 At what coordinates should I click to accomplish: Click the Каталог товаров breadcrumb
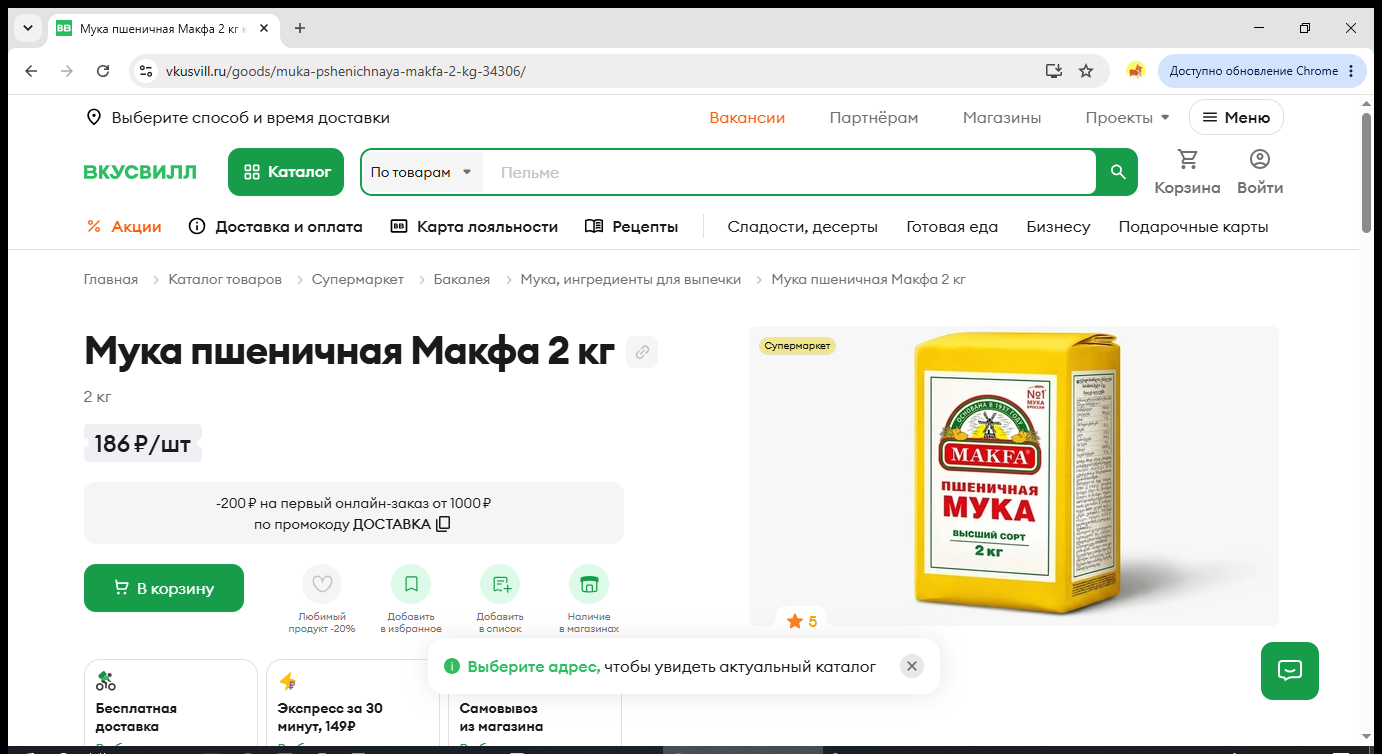(x=225, y=280)
